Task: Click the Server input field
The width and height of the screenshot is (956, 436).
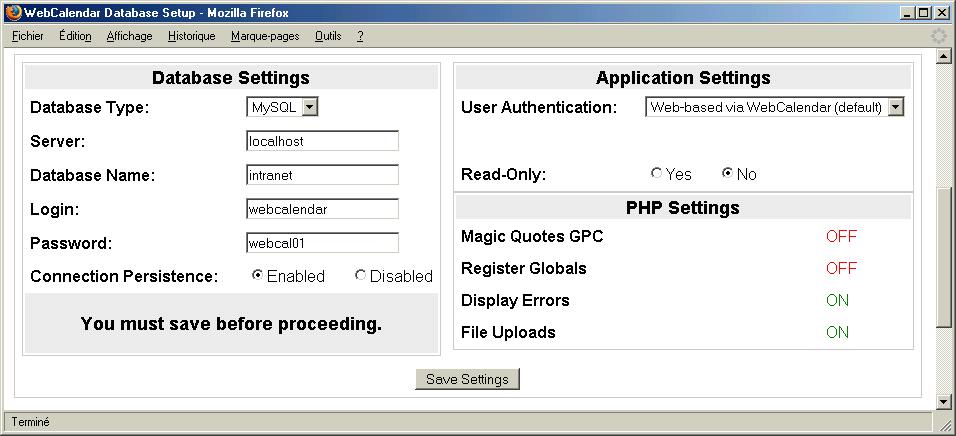Action: pos(323,141)
